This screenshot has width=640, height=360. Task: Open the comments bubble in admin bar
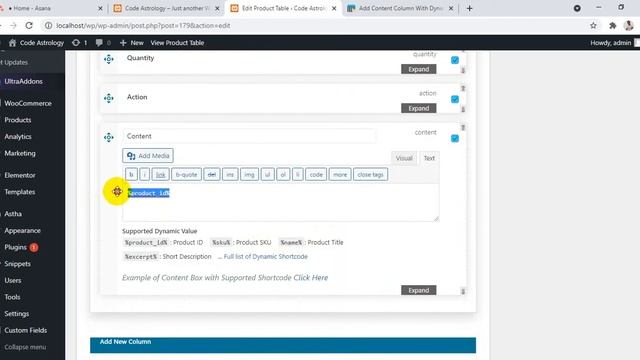tap(103, 42)
